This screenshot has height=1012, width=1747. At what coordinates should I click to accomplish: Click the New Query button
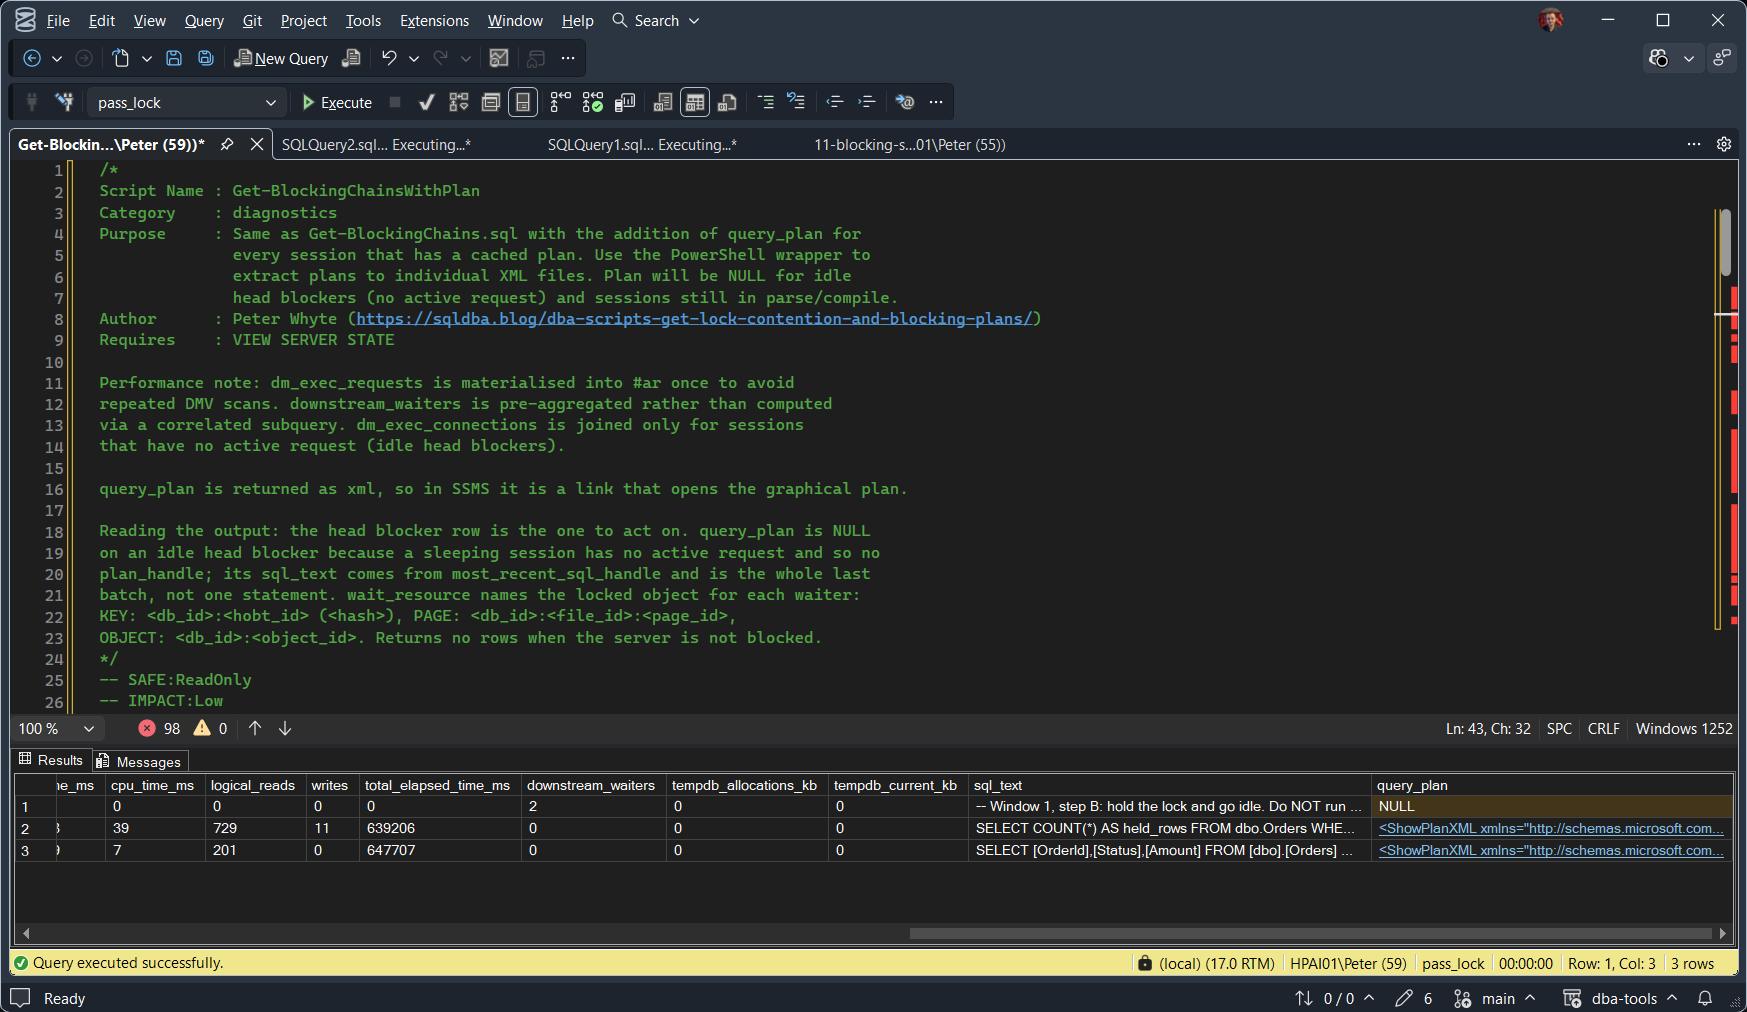(x=281, y=58)
